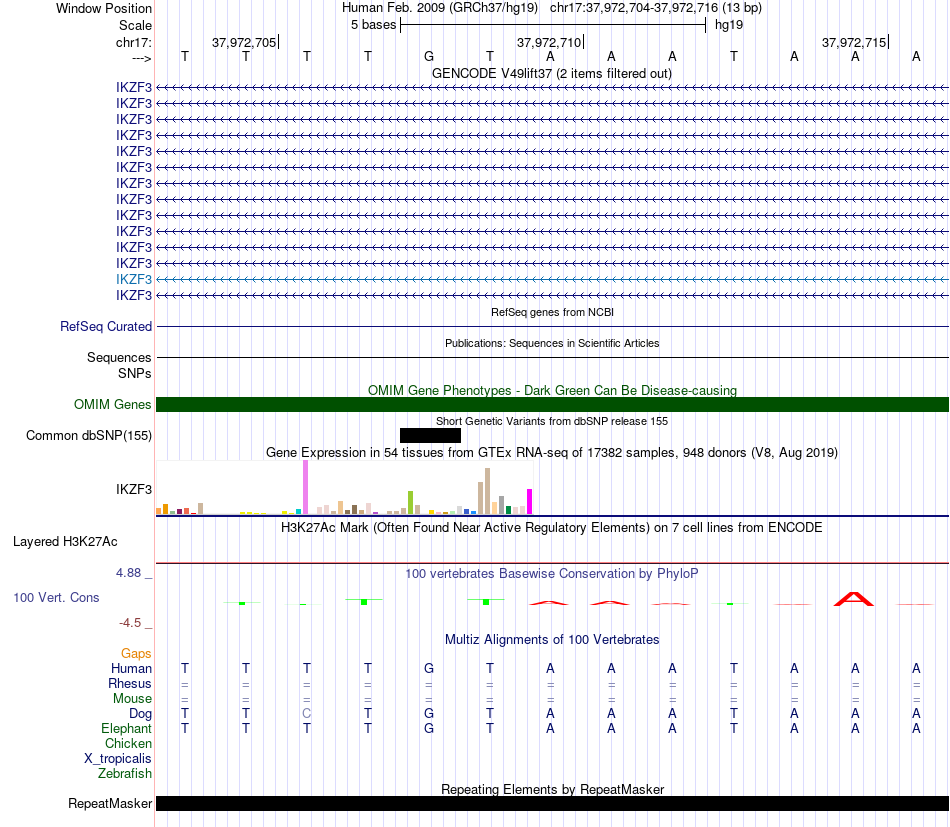Select the dark green OMIM gene bar
Viewport: 950px width, 827px height.
tap(552, 404)
